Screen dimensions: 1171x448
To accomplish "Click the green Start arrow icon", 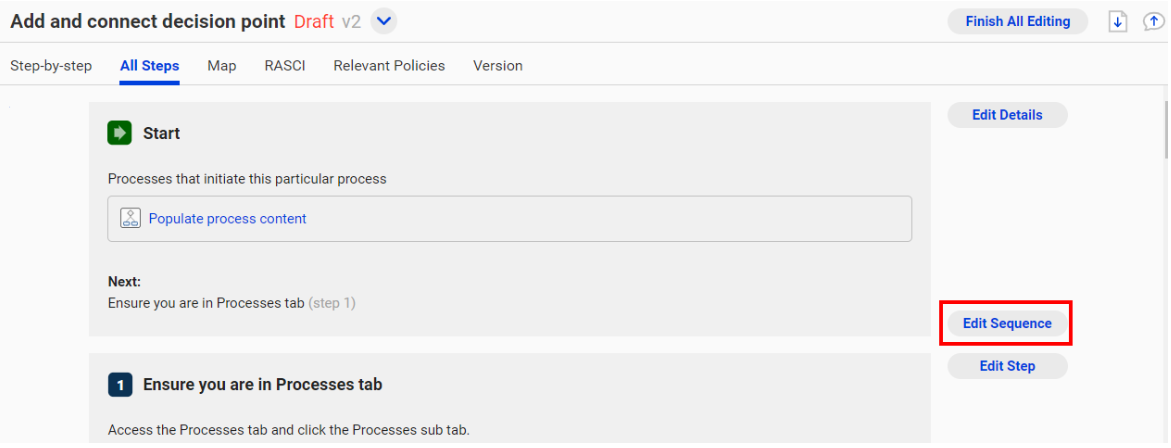I will coord(119,134).
